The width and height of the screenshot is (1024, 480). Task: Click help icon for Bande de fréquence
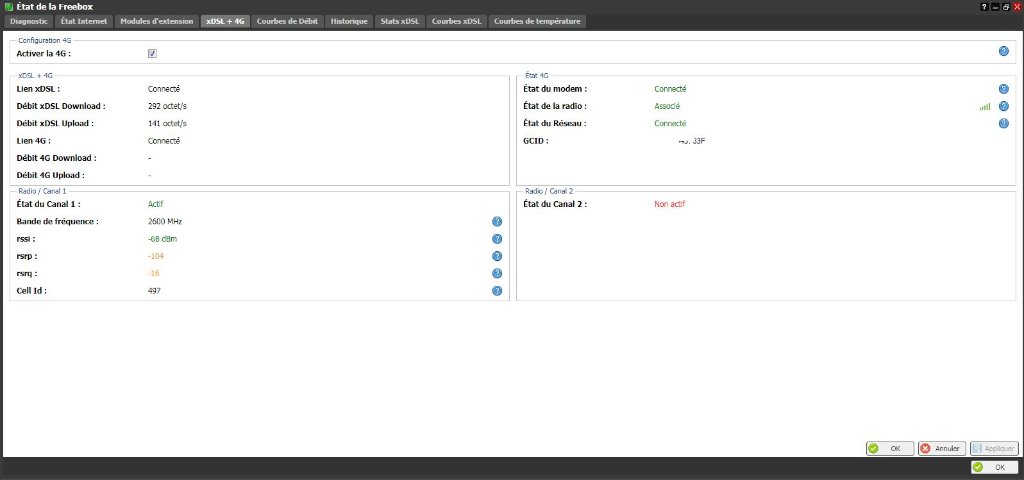pos(496,221)
